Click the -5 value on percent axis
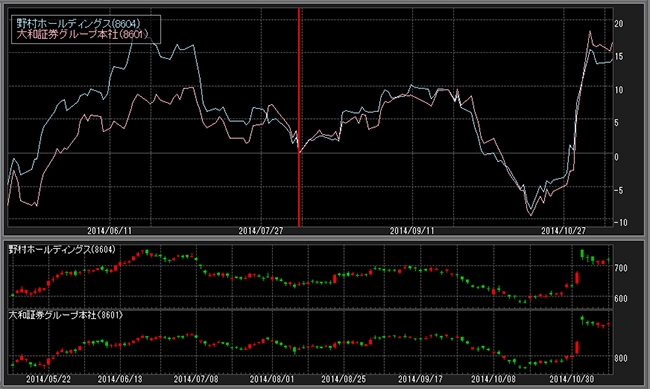Screen dimensions: 650x389 (618, 190)
